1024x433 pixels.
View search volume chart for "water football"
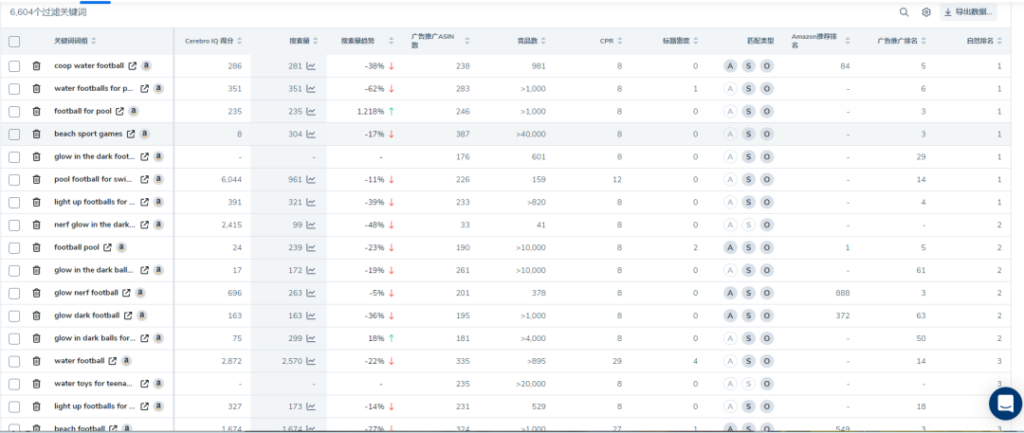click(311, 360)
